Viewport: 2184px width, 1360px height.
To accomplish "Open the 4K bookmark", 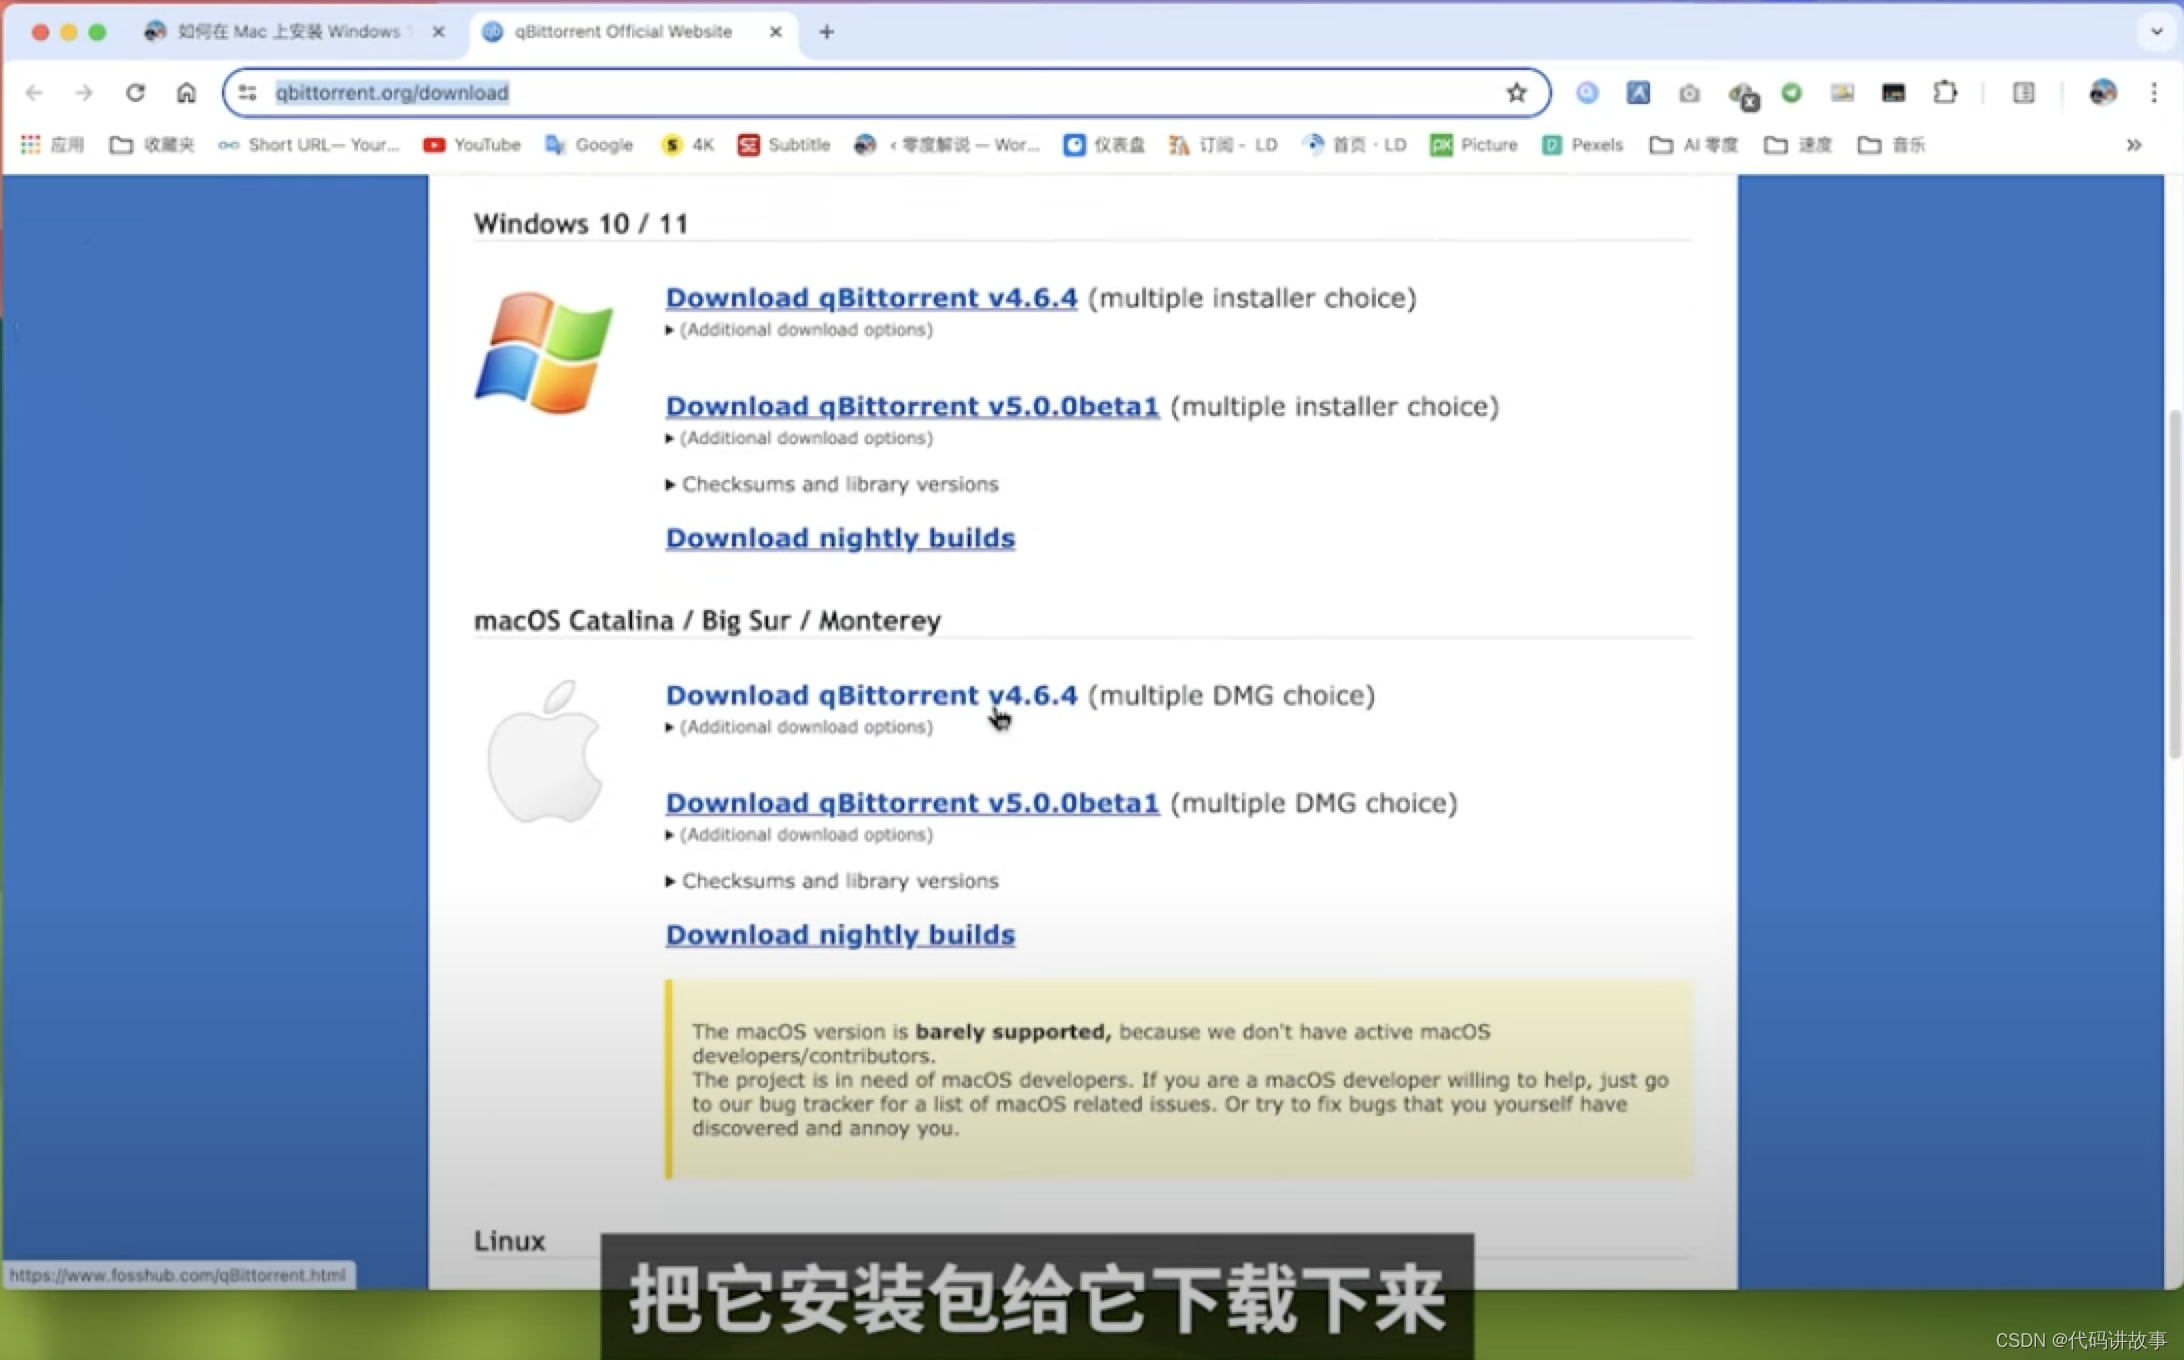I will (x=687, y=145).
